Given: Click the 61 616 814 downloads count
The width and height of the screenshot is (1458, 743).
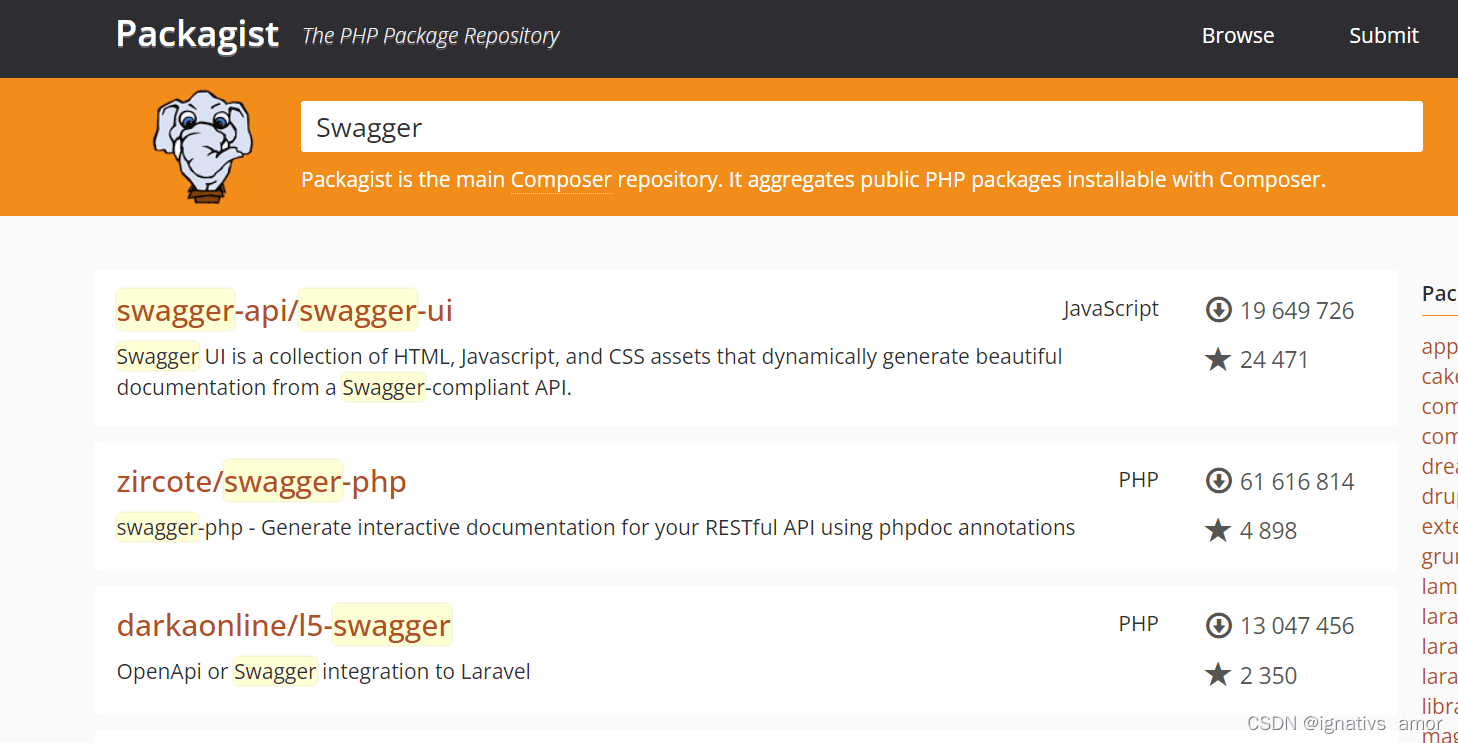Looking at the screenshot, I should (x=1297, y=482).
